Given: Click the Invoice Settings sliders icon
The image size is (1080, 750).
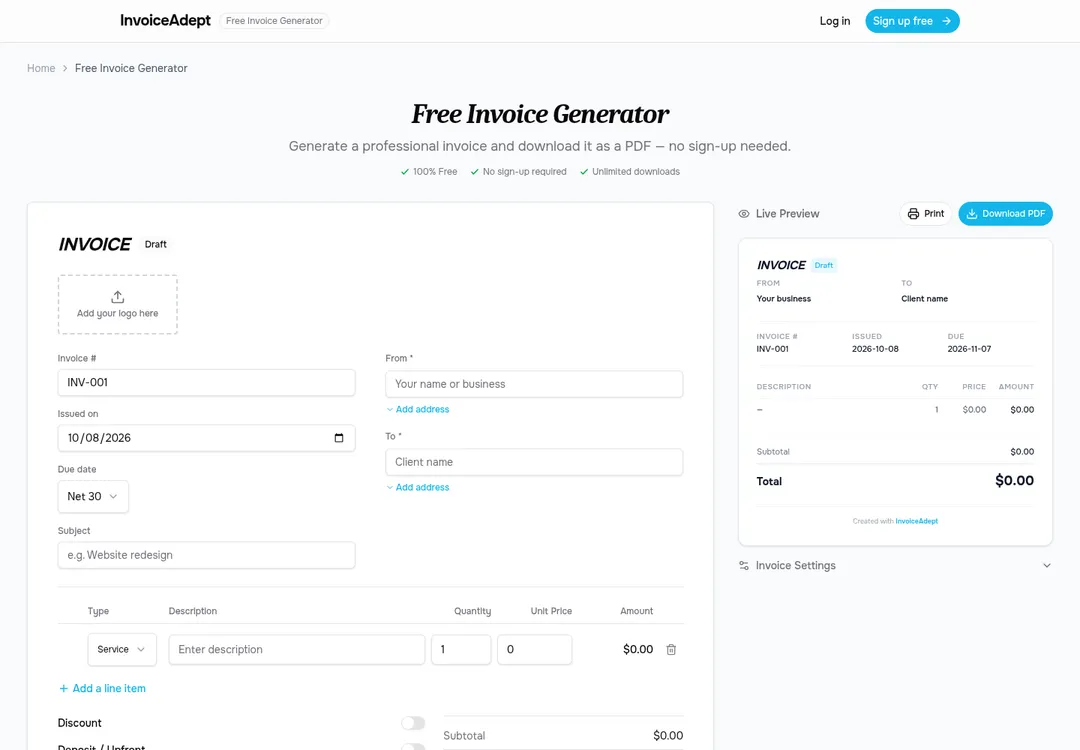Looking at the screenshot, I should point(744,565).
